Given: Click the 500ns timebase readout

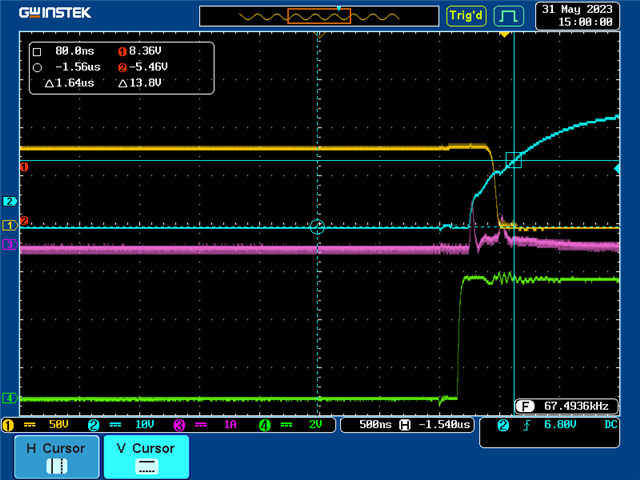Looking at the screenshot, I should coord(375,425).
